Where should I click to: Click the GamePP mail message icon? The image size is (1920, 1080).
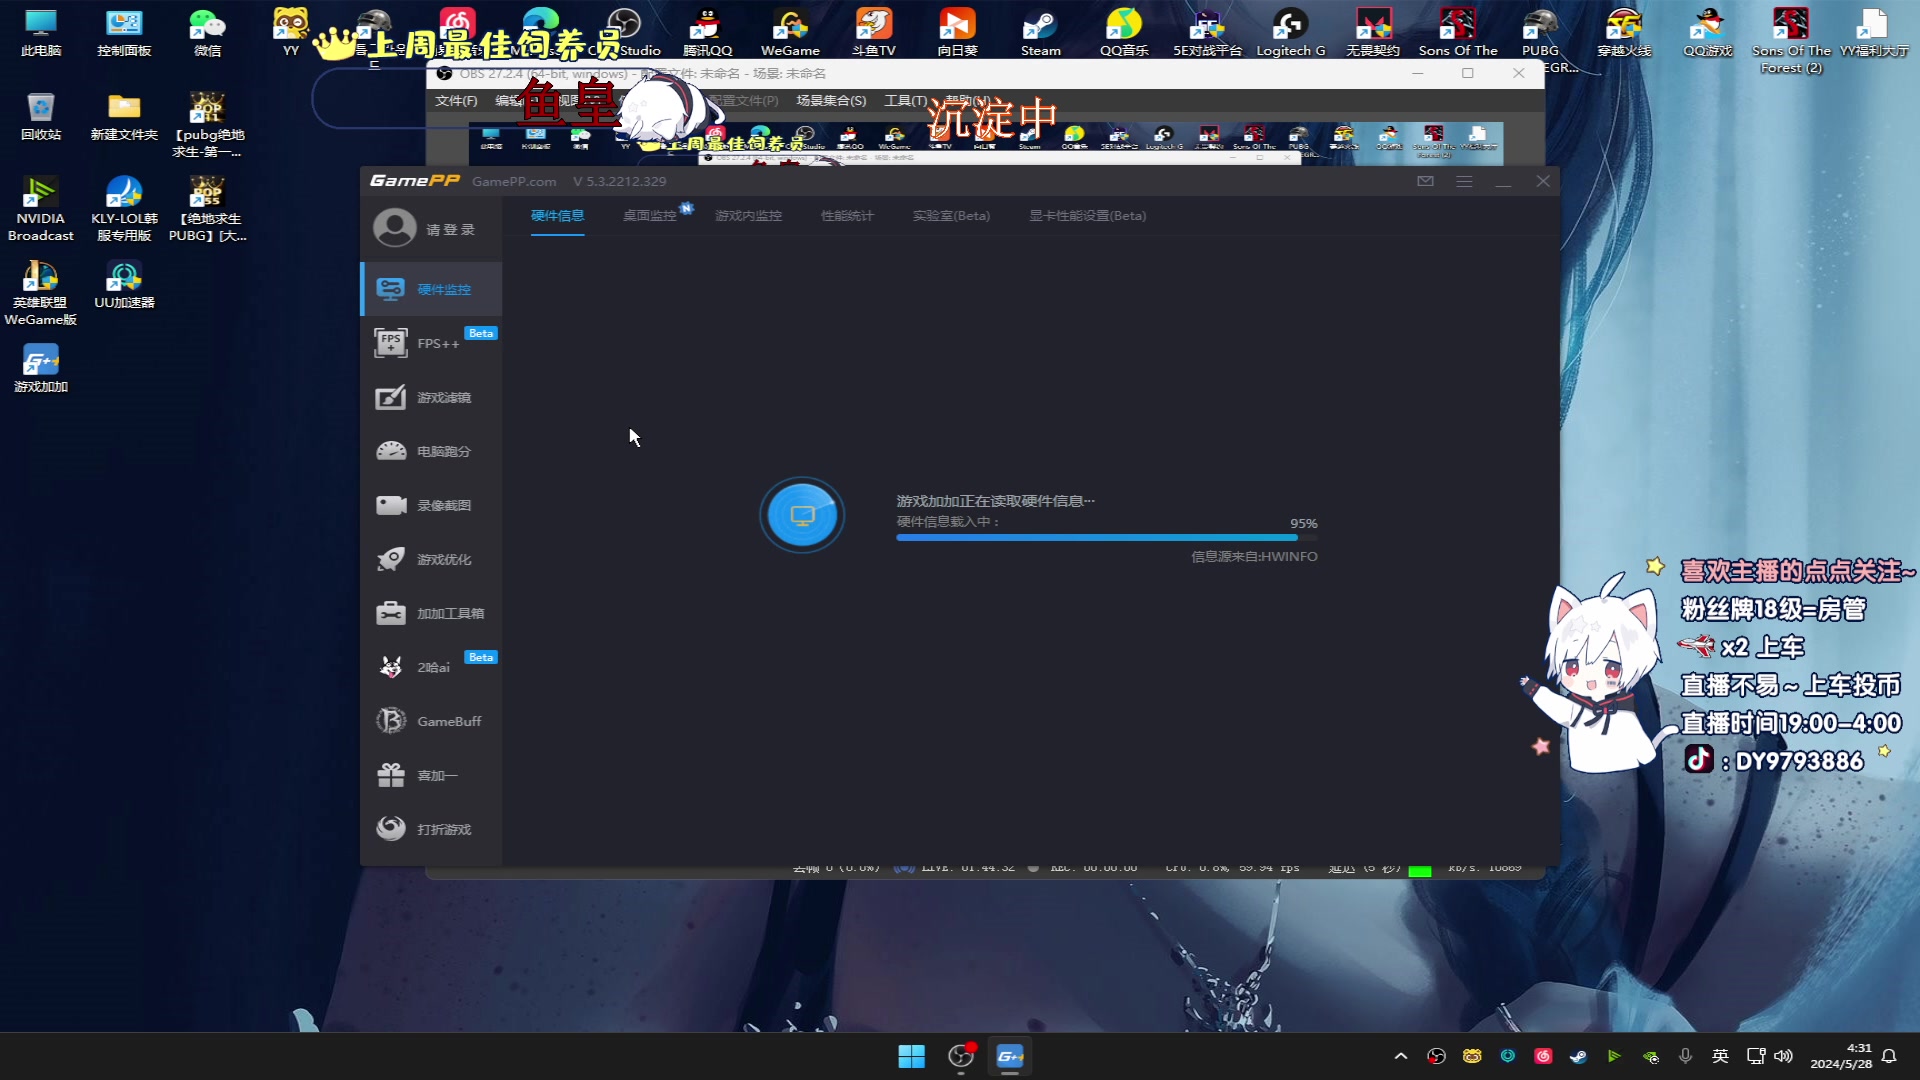(x=1425, y=181)
